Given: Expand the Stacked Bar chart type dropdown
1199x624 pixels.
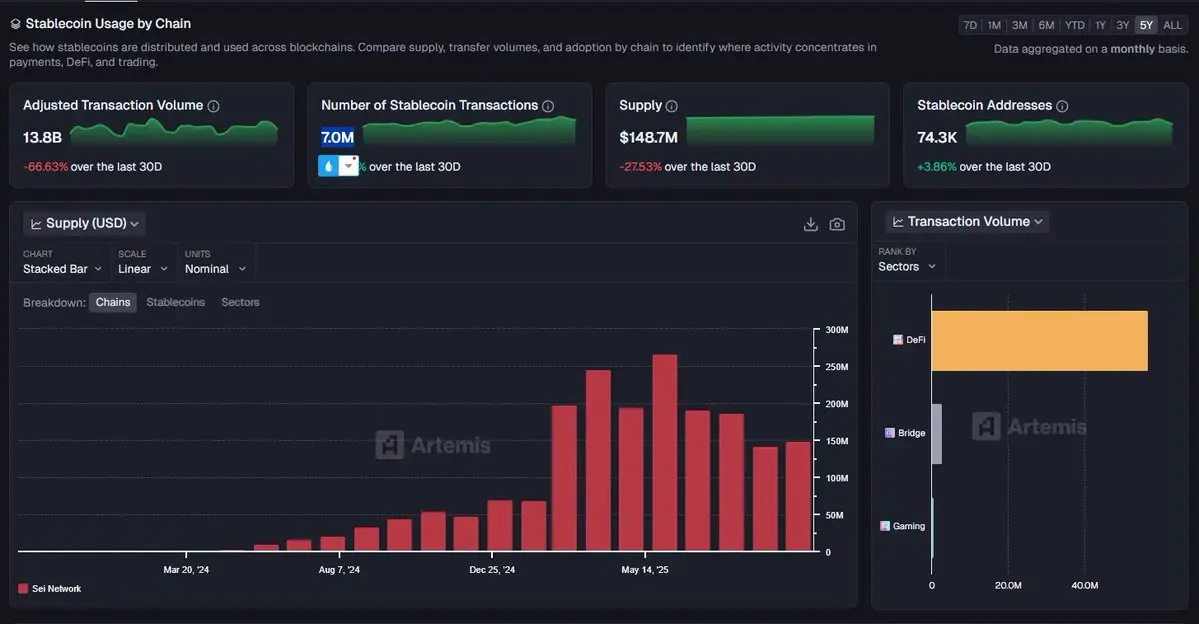Looking at the screenshot, I should click(64, 269).
